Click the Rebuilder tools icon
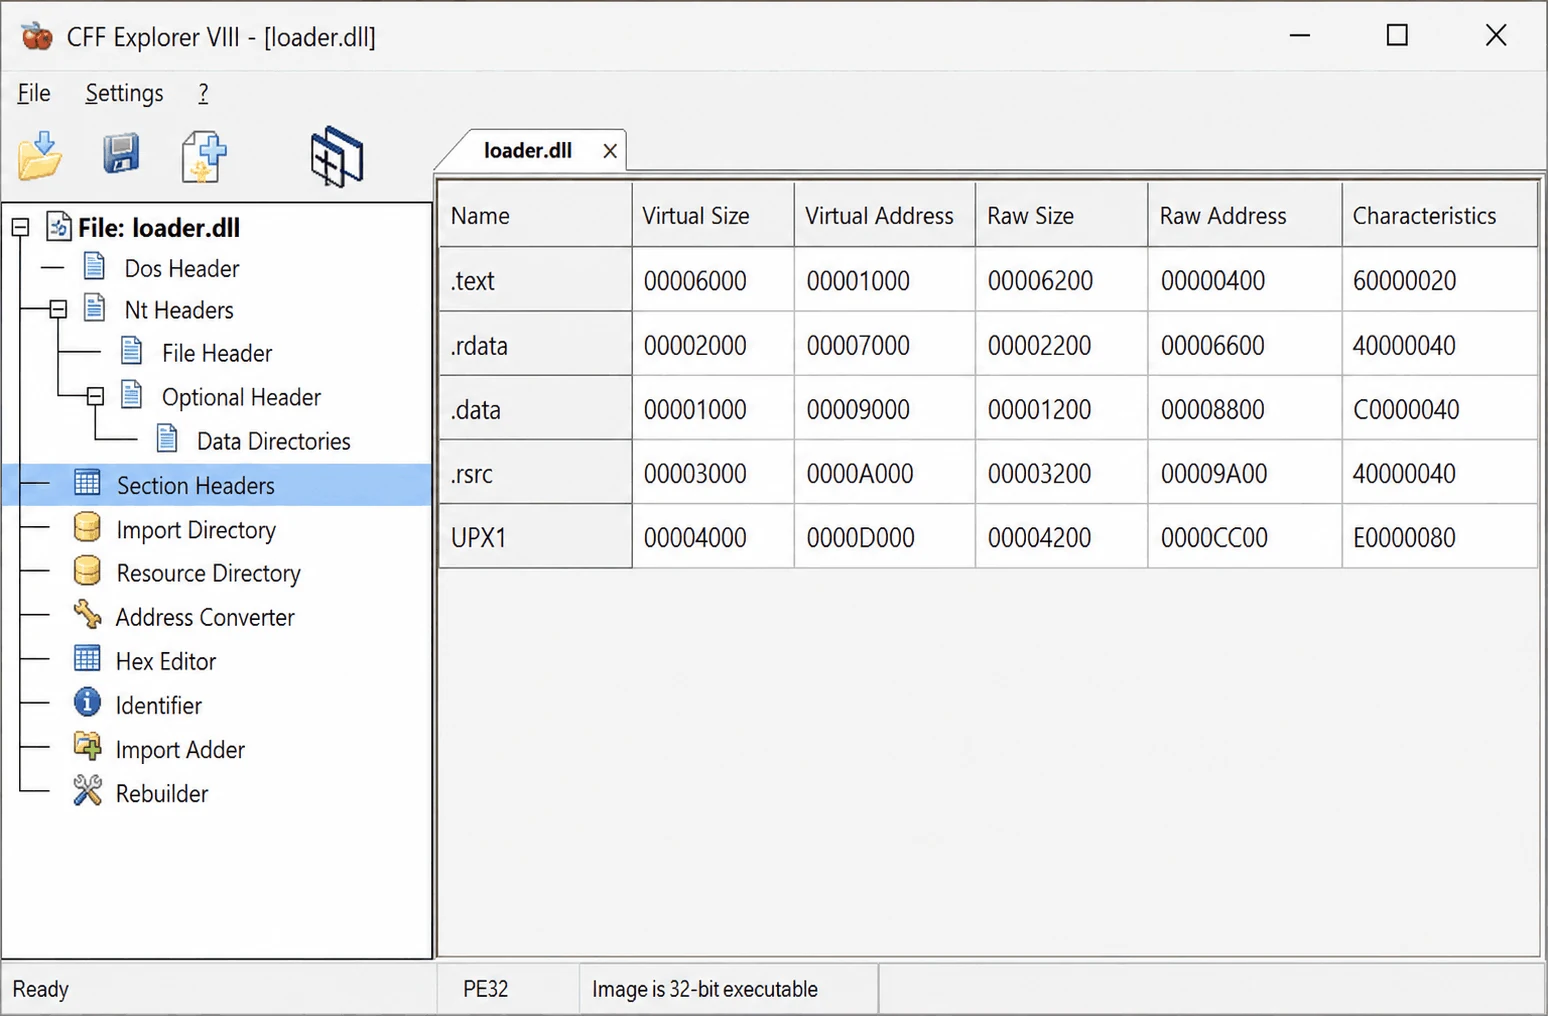The height and width of the screenshot is (1016, 1548). 87,790
